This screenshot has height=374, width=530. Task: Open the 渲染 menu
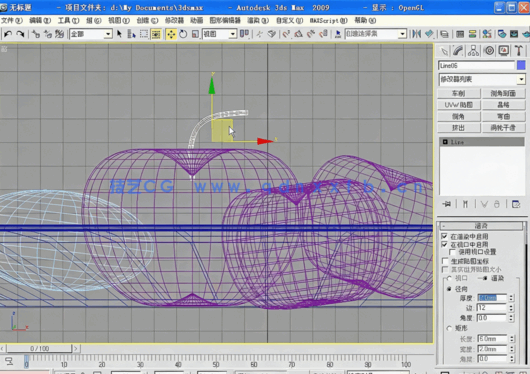click(258, 21)
